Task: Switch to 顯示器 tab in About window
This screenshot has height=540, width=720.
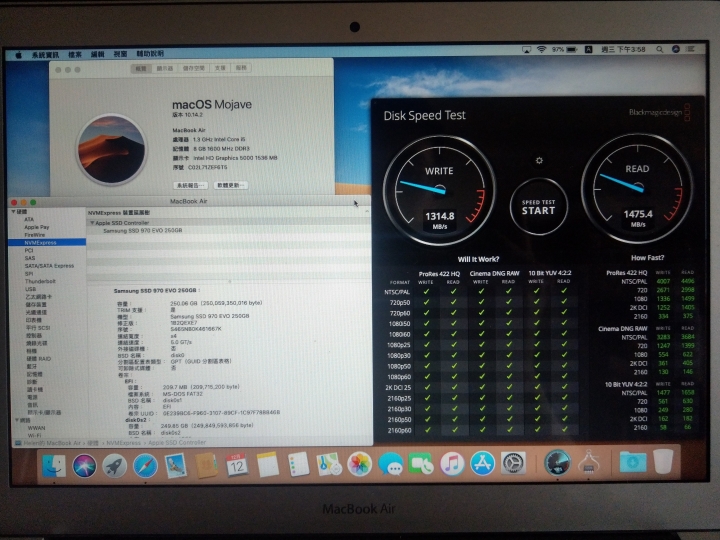Action: (165, 68)
